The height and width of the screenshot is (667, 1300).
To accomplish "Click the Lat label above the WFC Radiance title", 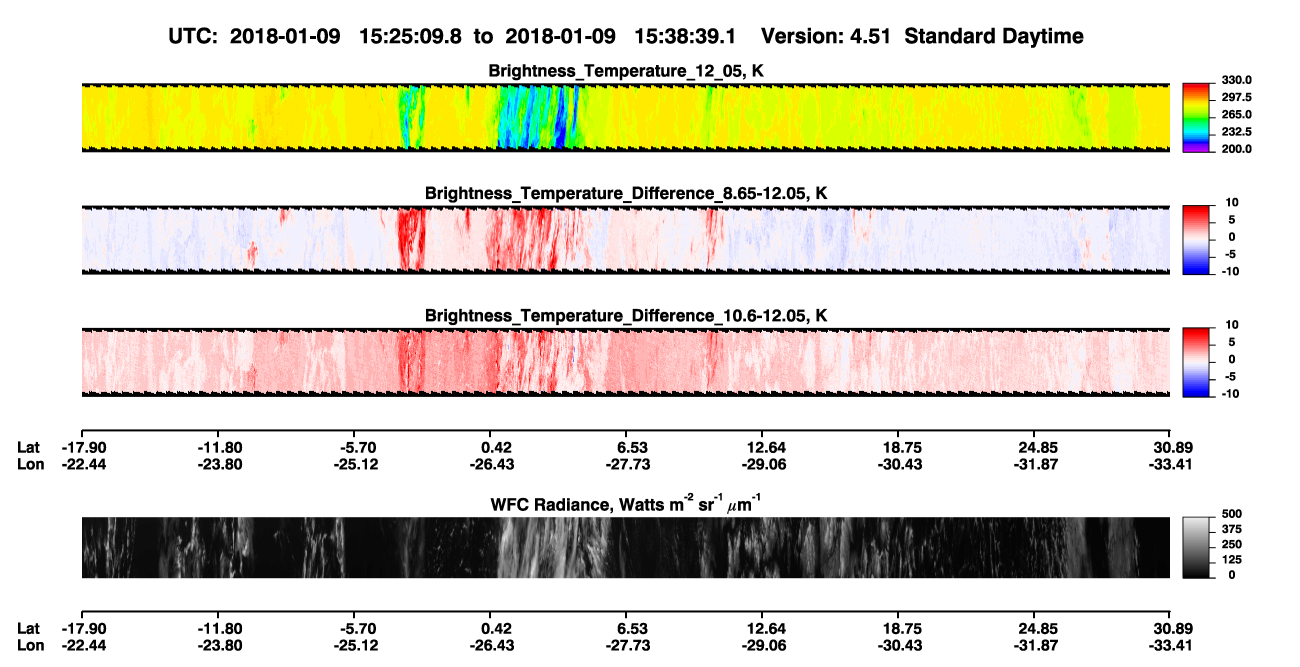I will 29,448.
